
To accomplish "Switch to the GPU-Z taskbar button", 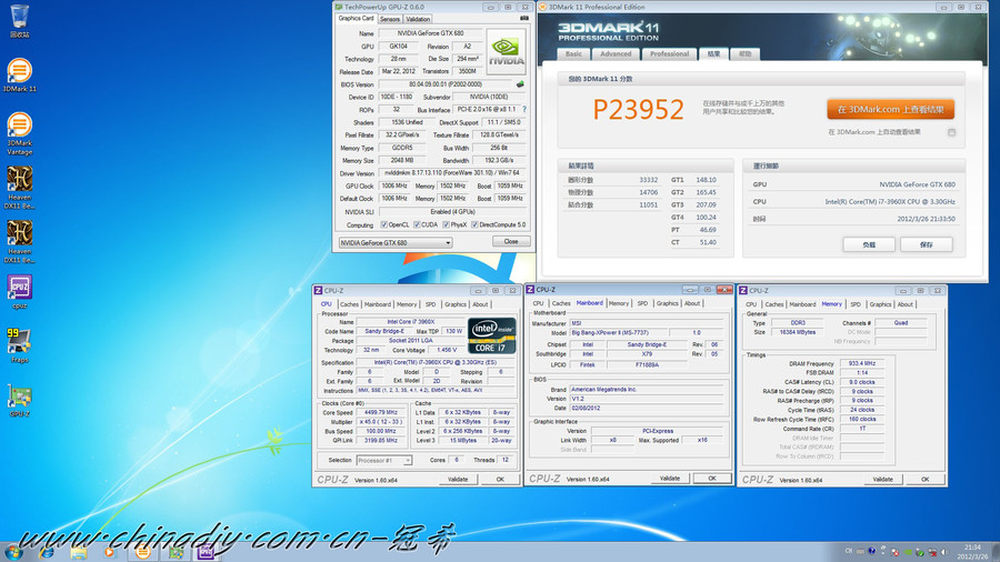I will click(x=176, y=552).
